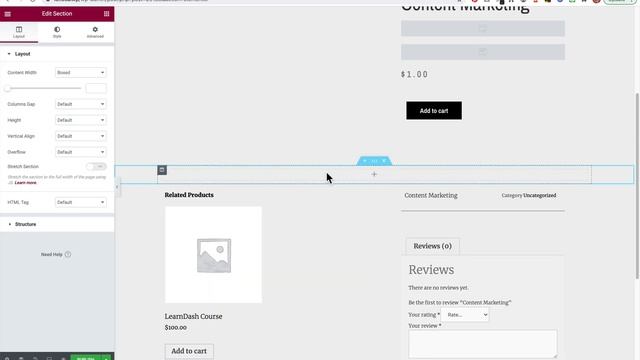
Task: Select the Content Marketing meta text
Action: 431,196
